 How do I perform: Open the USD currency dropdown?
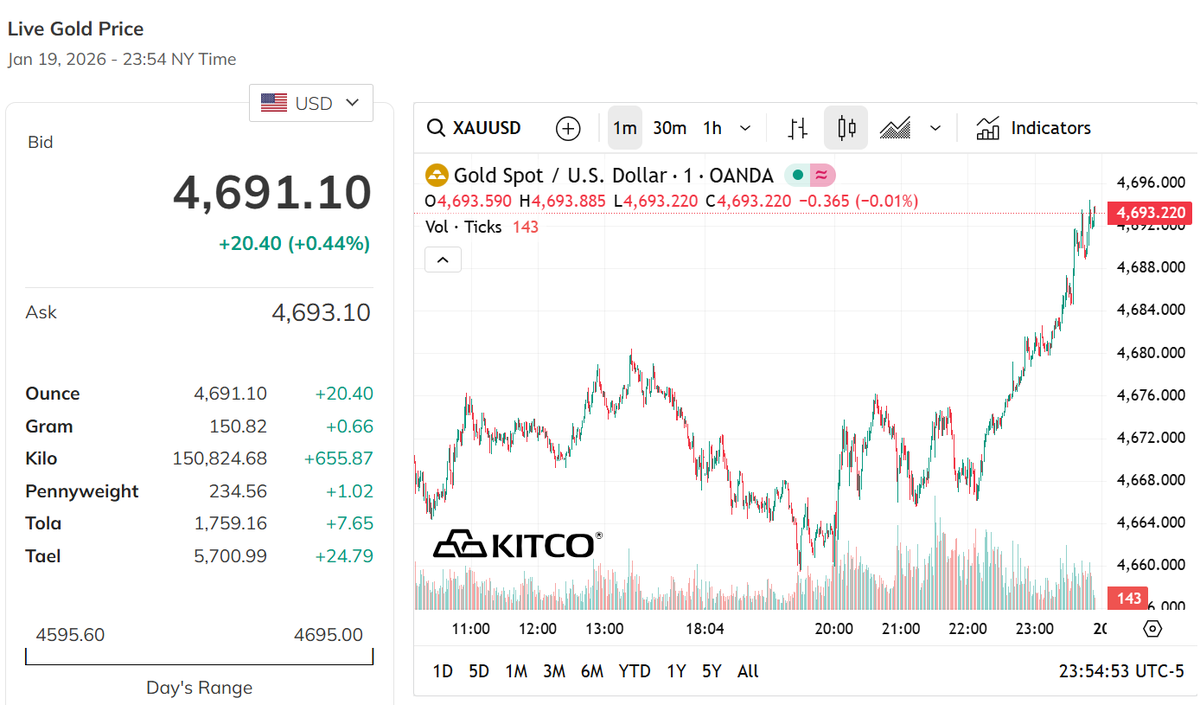(x=311, y=103)
